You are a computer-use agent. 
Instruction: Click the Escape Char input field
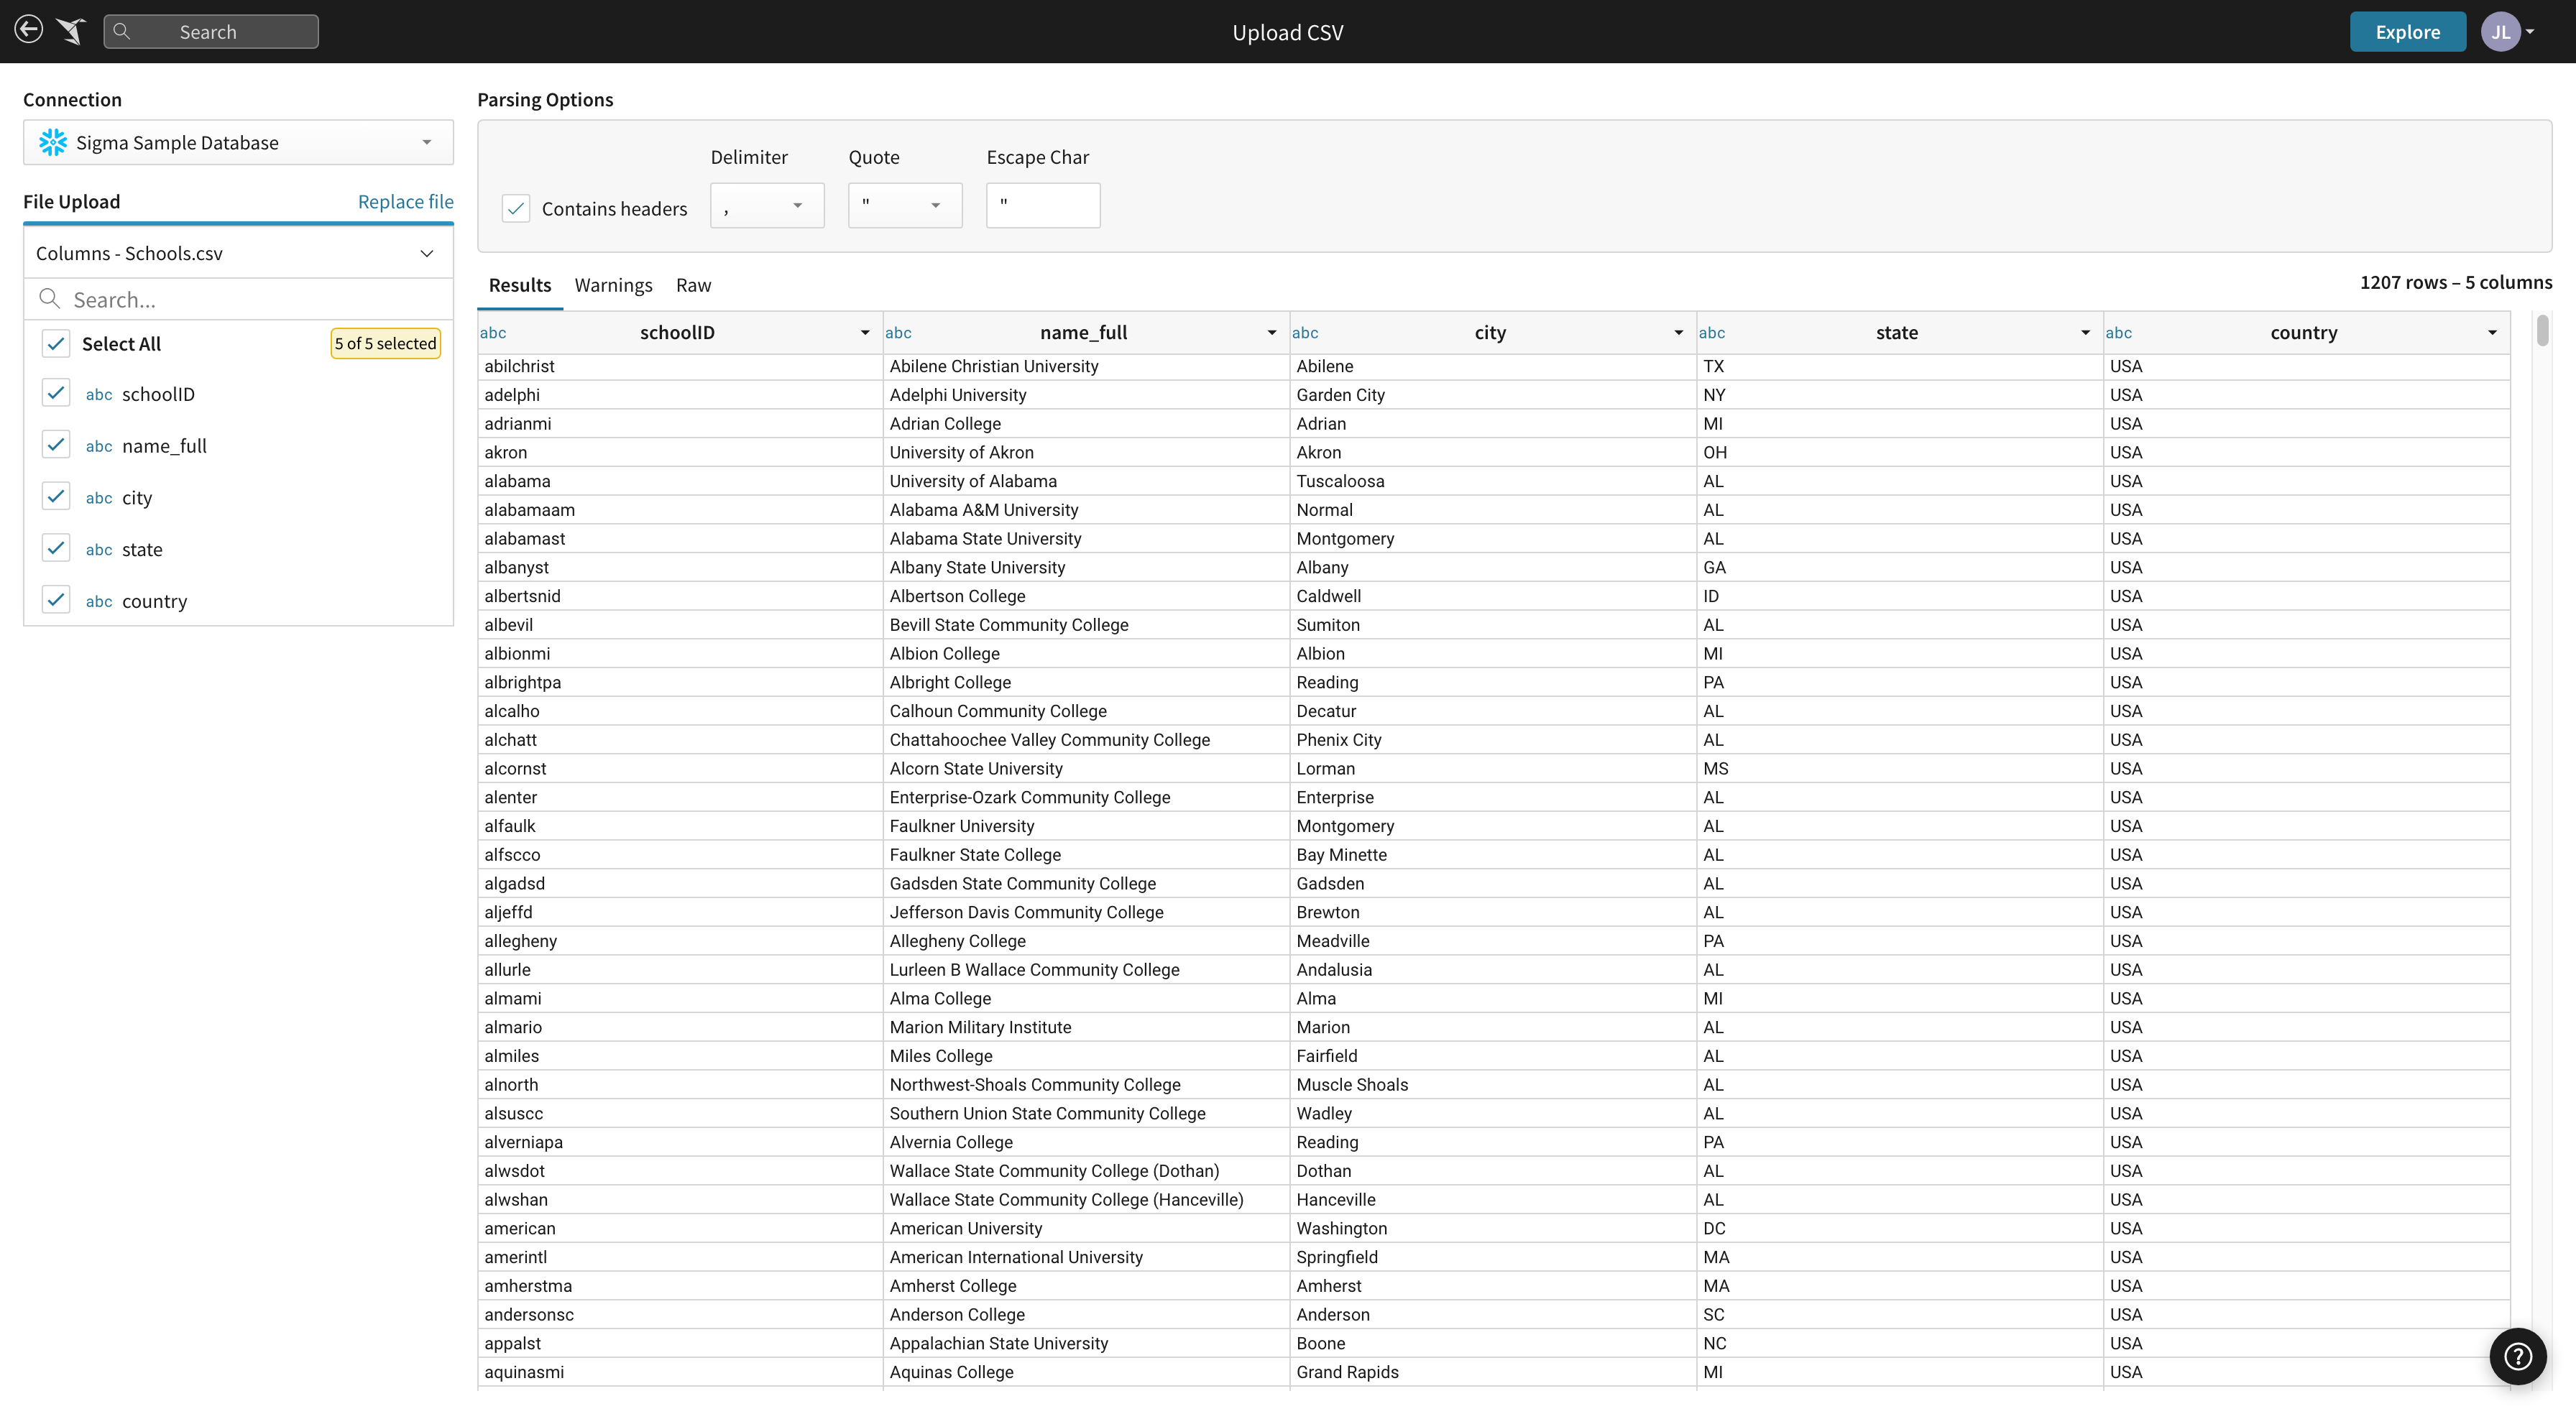[x=1043, y=205]
